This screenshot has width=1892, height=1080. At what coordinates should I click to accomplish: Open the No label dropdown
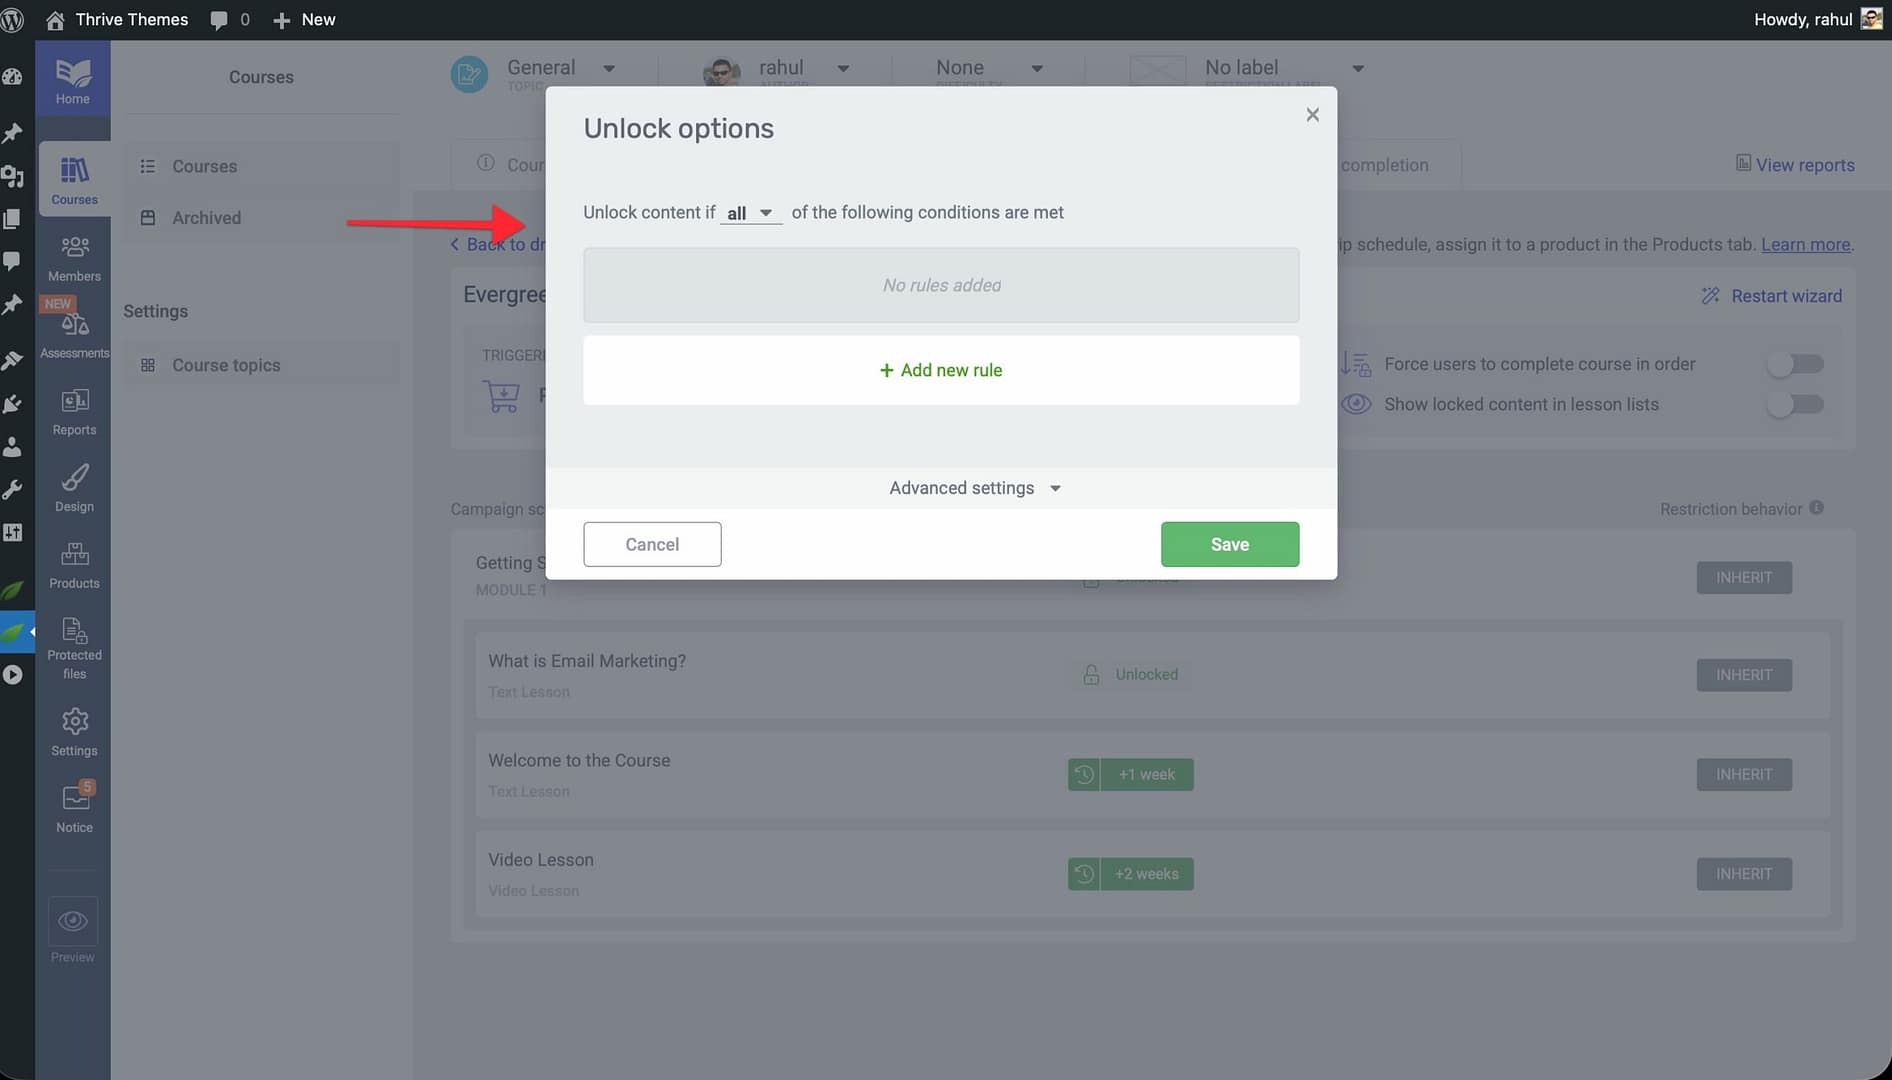pos(1284,68)
